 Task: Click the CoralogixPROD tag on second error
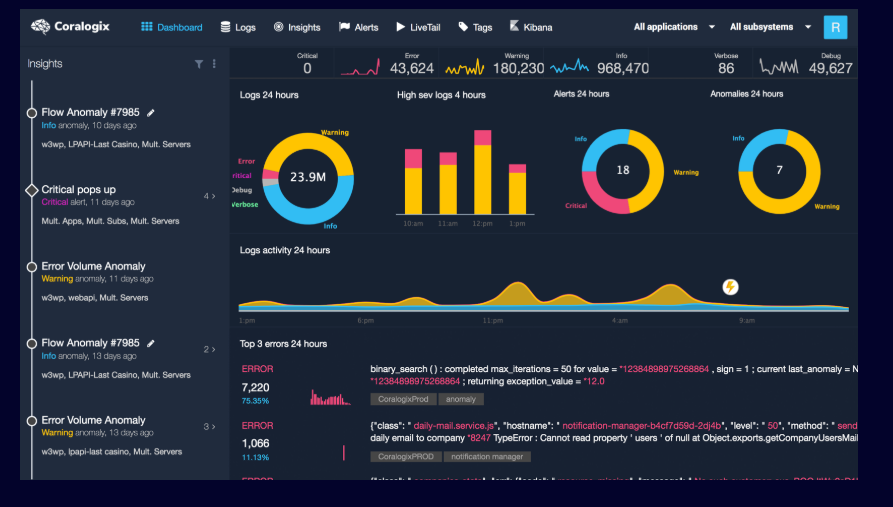pyautogui.click(x=406, y=457)
